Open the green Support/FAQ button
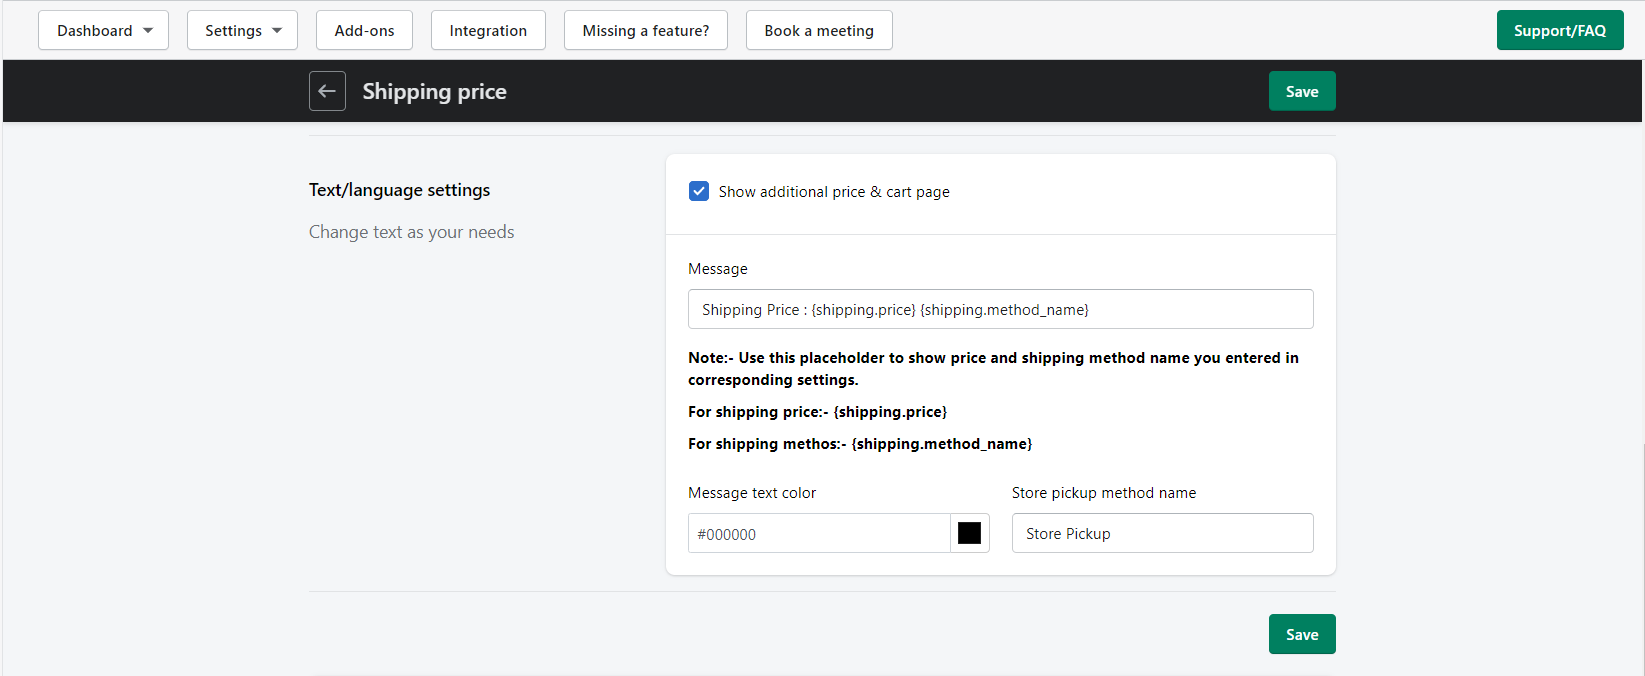 tap(1559, 31)
